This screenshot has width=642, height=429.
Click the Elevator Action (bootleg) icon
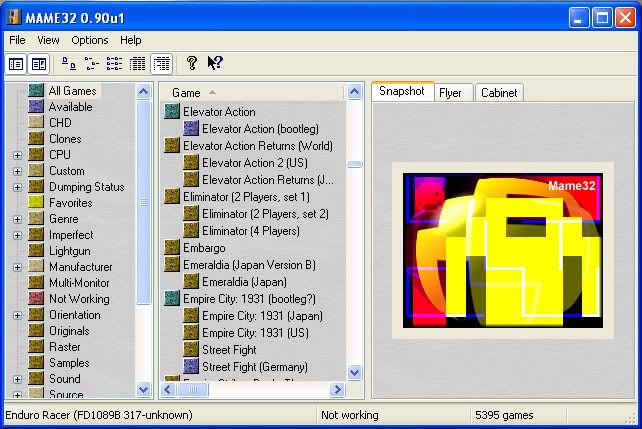tap(191, 129)
